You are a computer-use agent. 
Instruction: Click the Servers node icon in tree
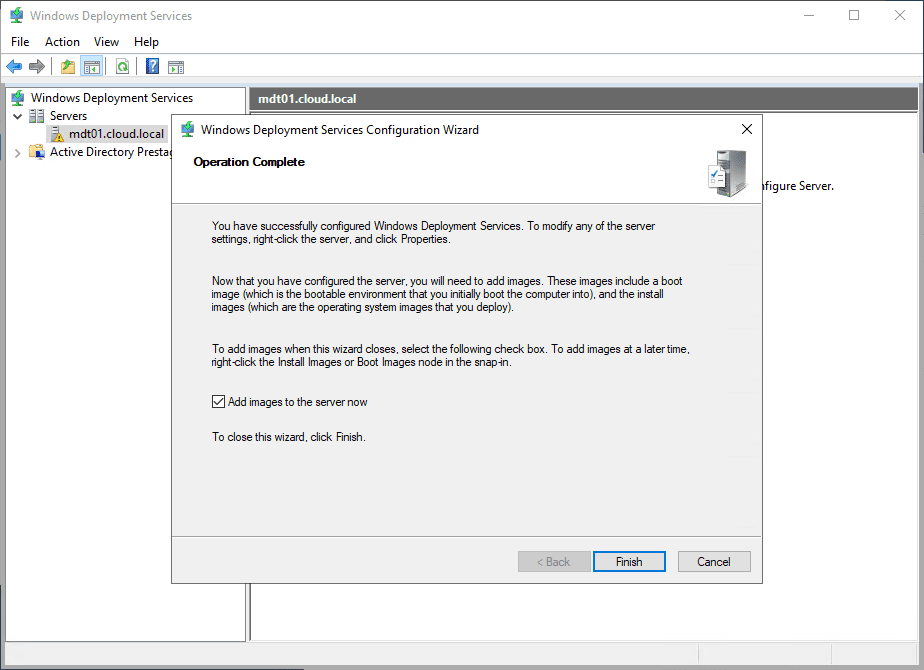tap(37, 116)
